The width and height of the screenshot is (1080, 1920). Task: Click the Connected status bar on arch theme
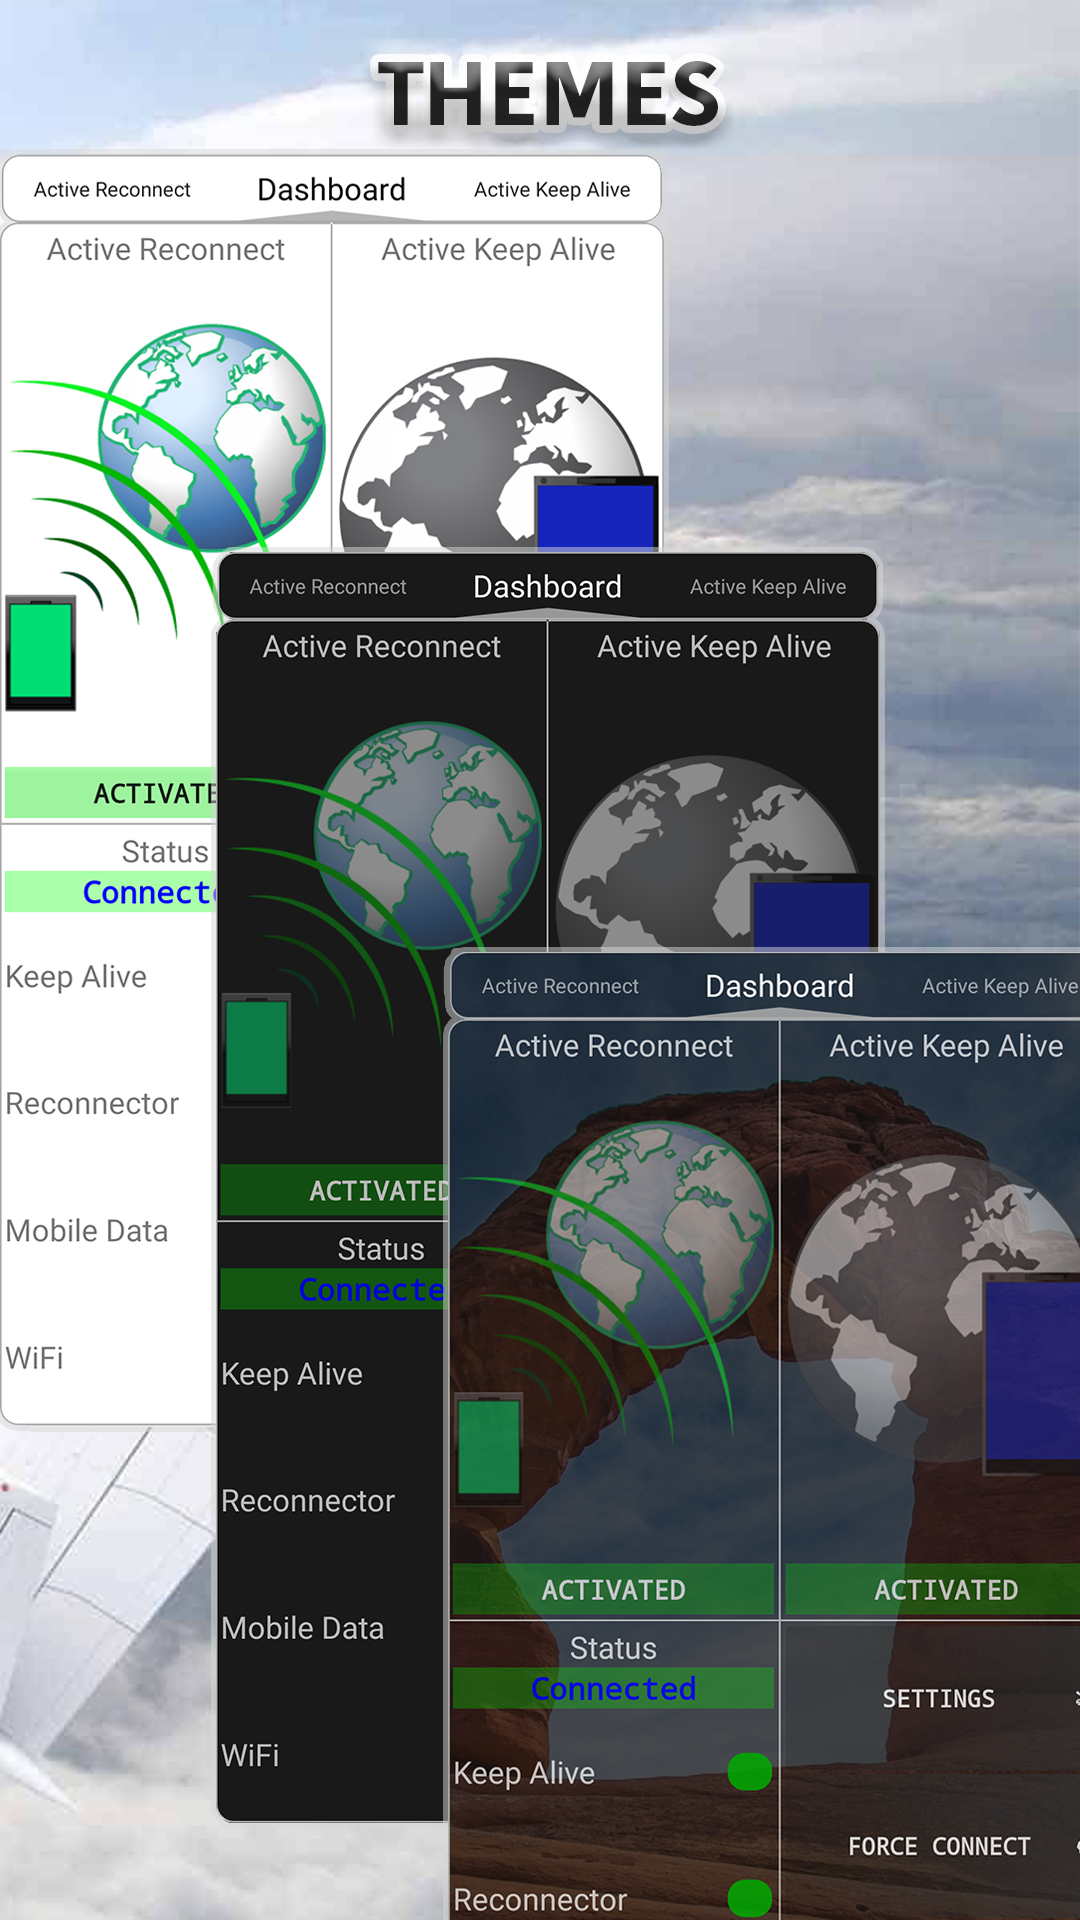(613, 1688)
